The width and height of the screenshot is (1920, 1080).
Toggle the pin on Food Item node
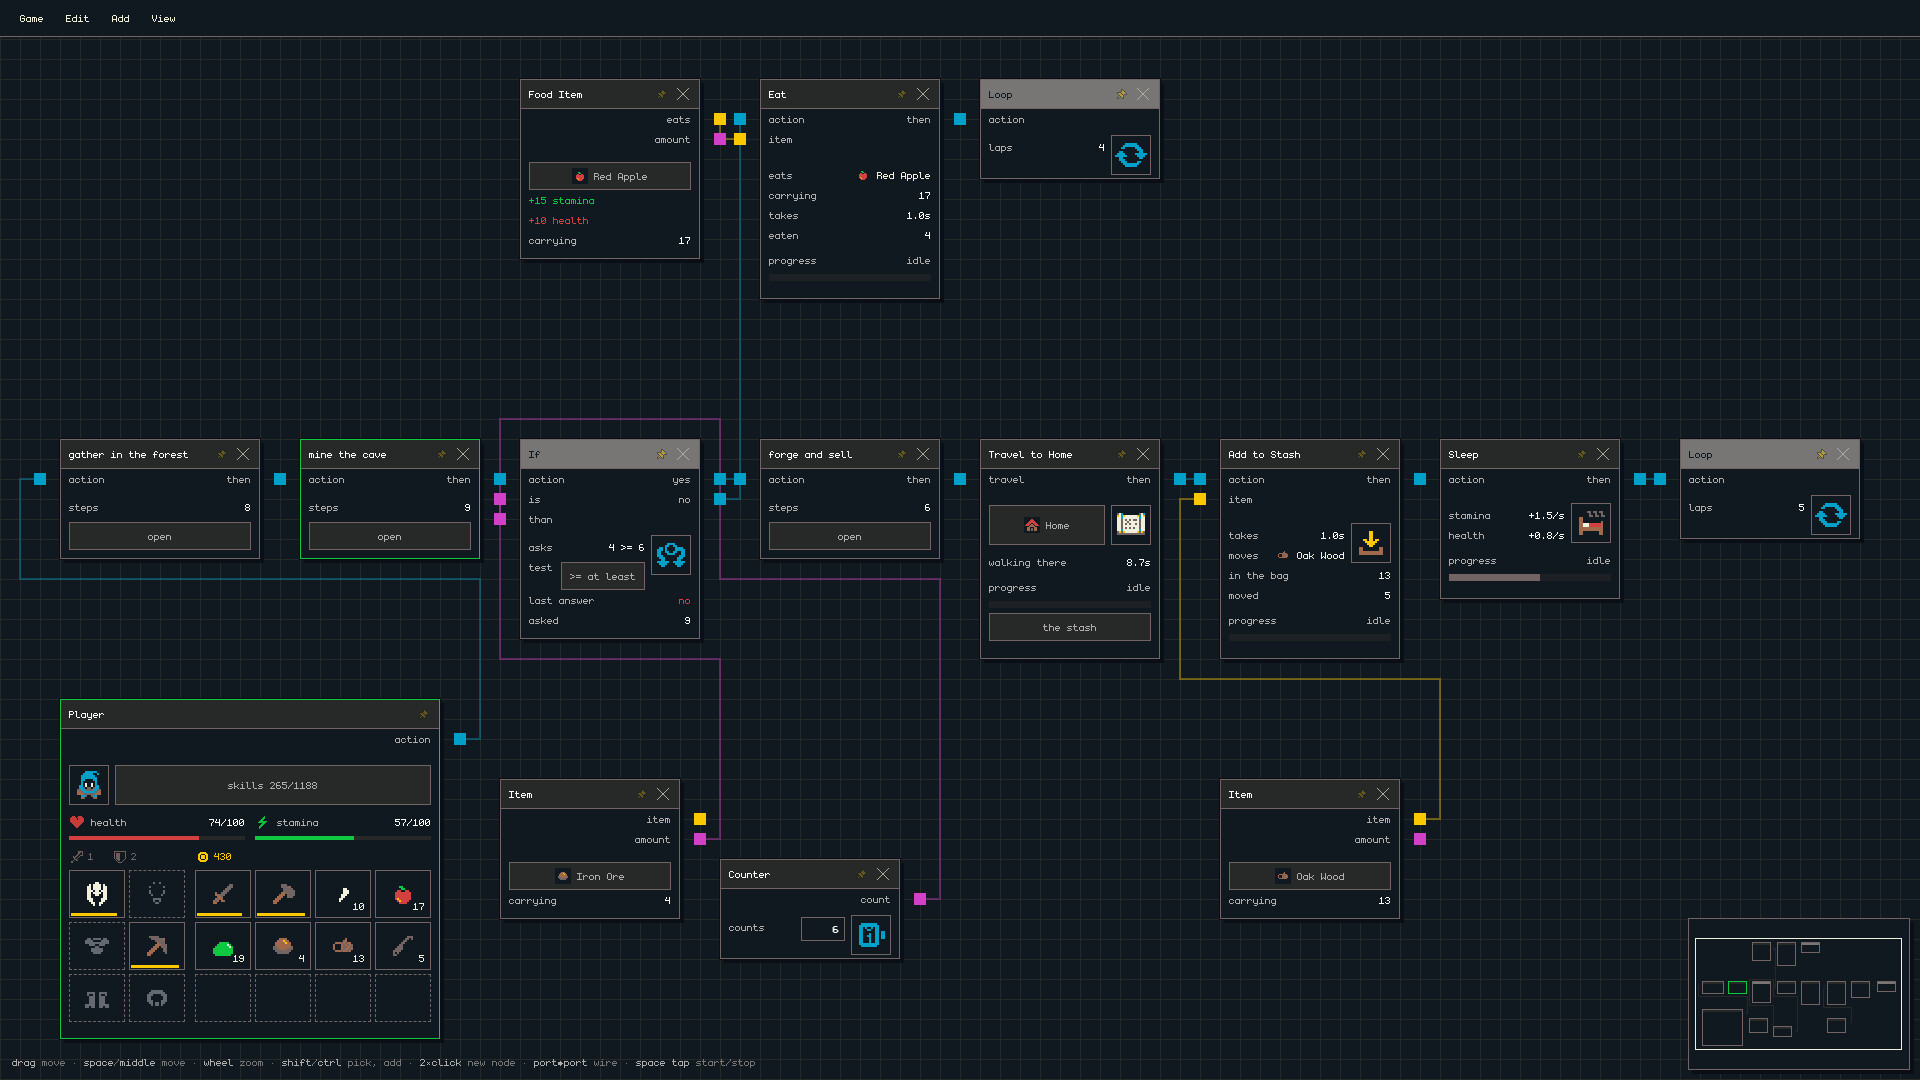point(661,94)
